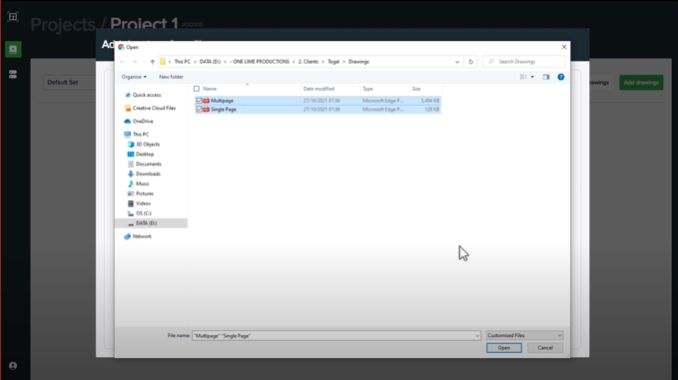Open the Help question mark icon
This screenshot has width=678, height=380.
click(560, 77)
